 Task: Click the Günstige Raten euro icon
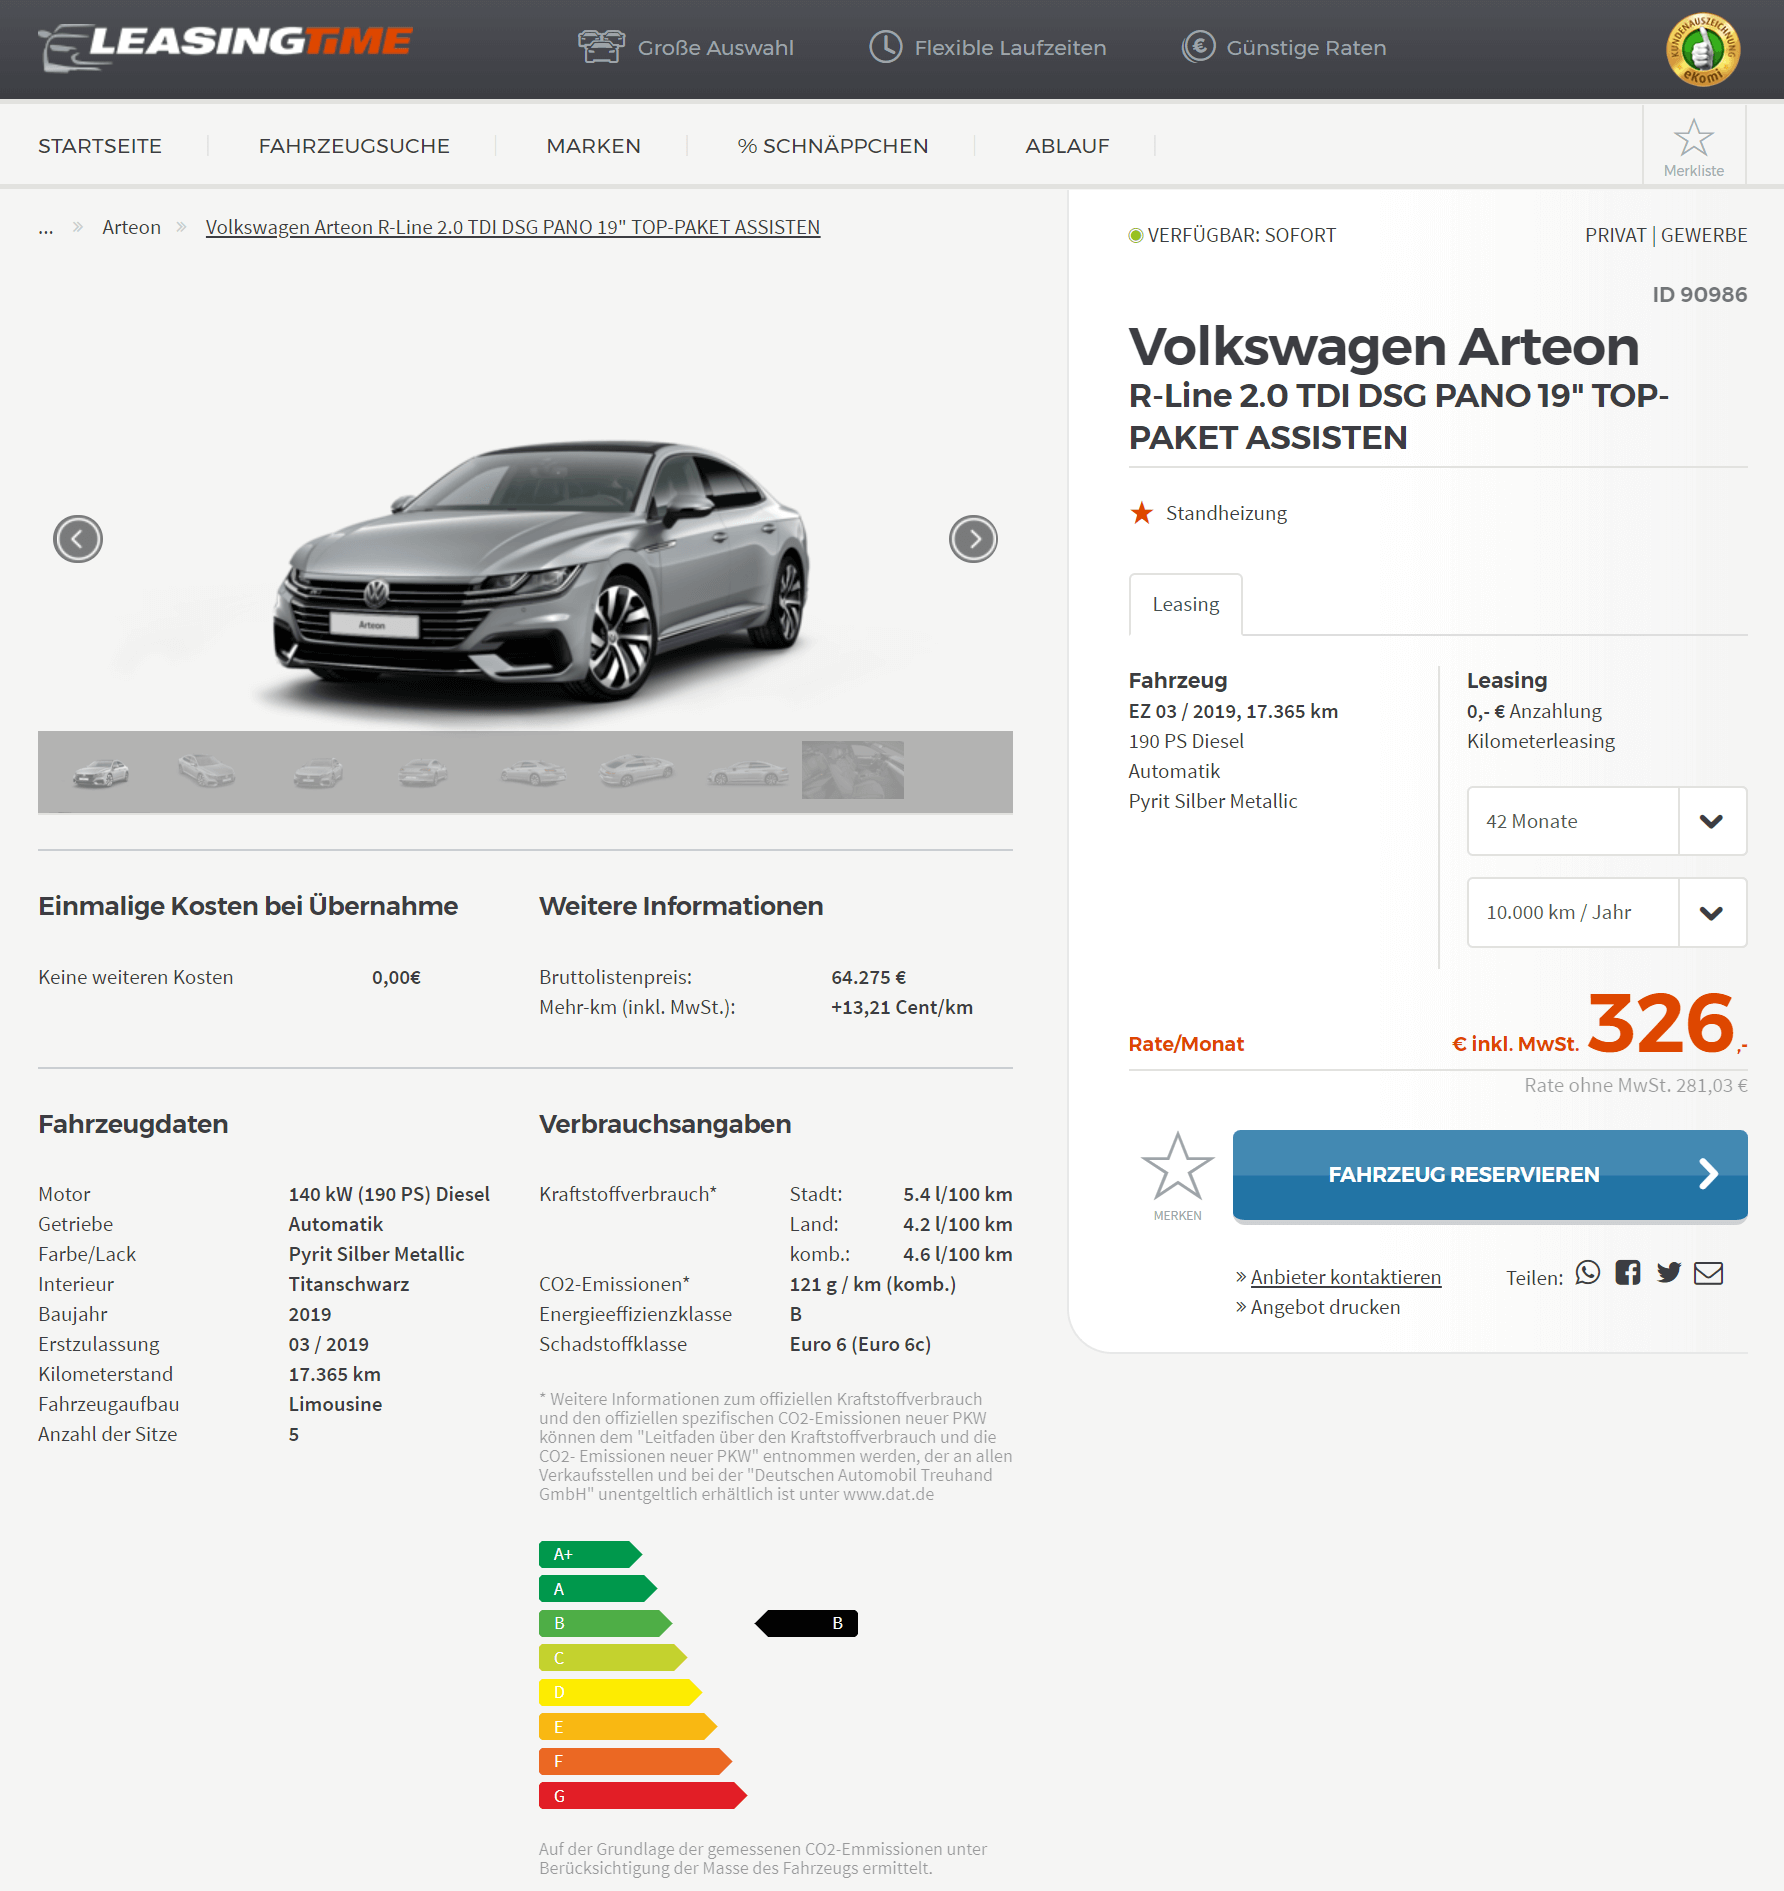pyautogui.click(x=1198, y=47)
